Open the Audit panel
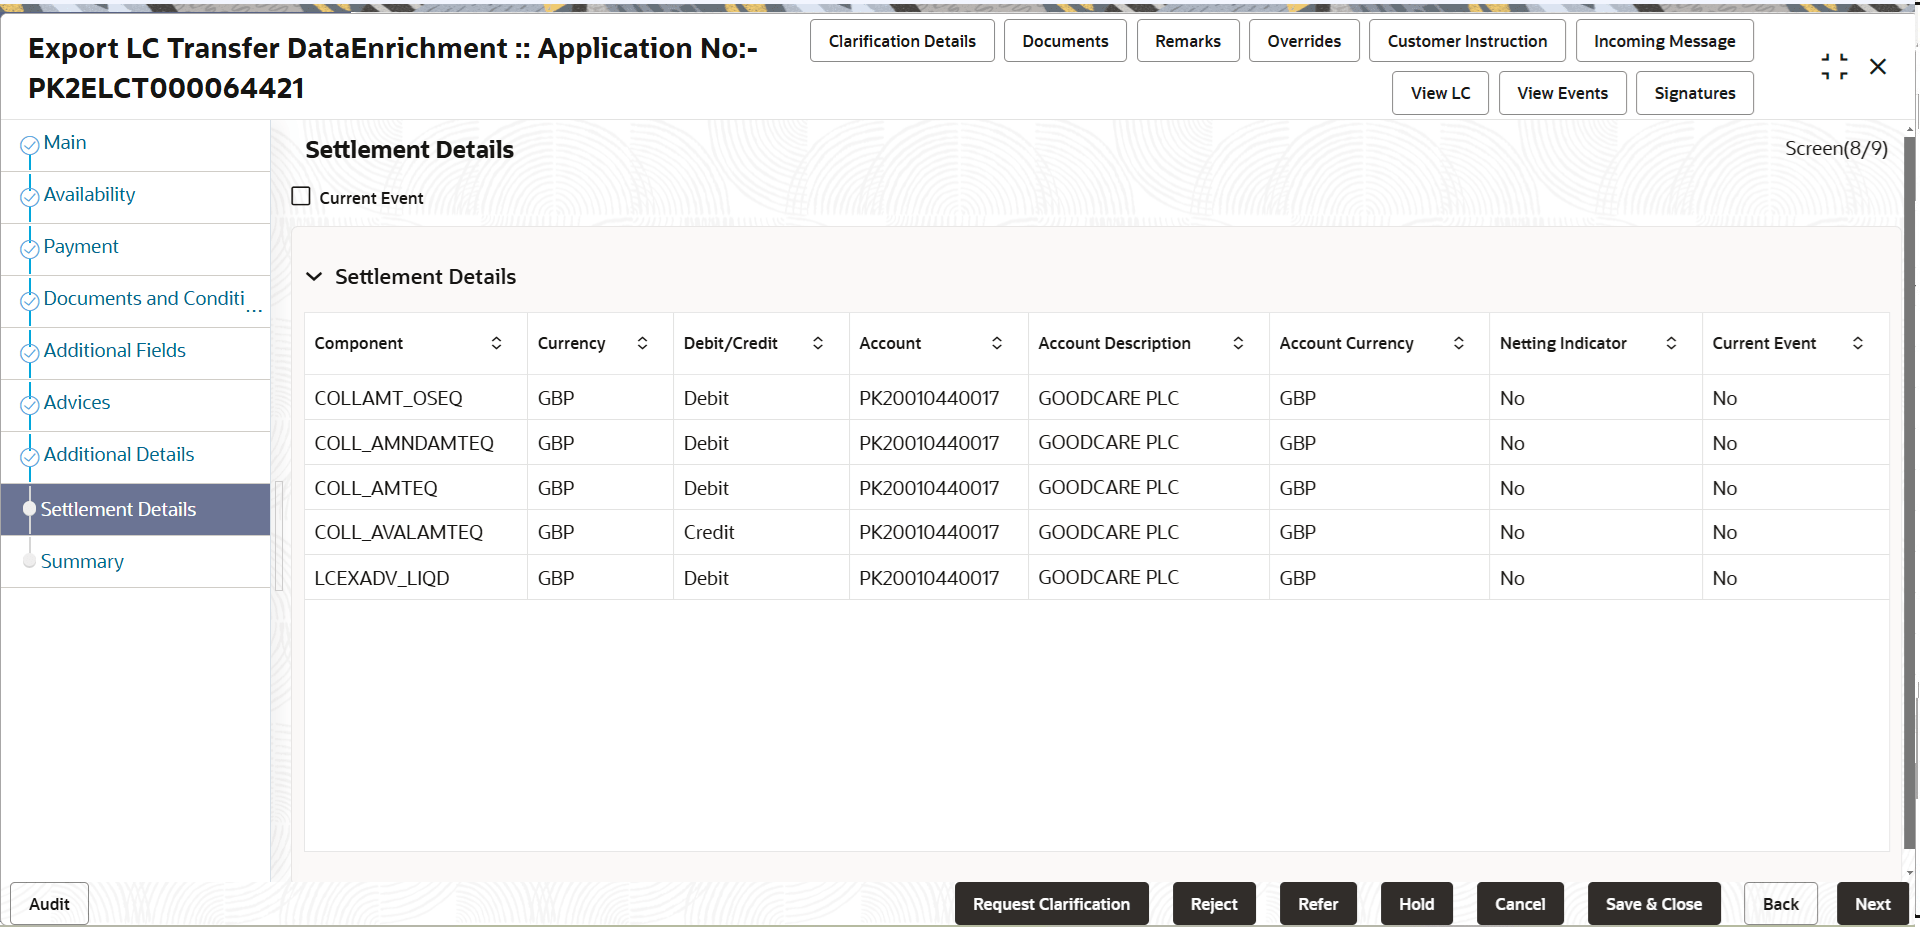This screenshot has width=1920, height=927. (48, 903)
